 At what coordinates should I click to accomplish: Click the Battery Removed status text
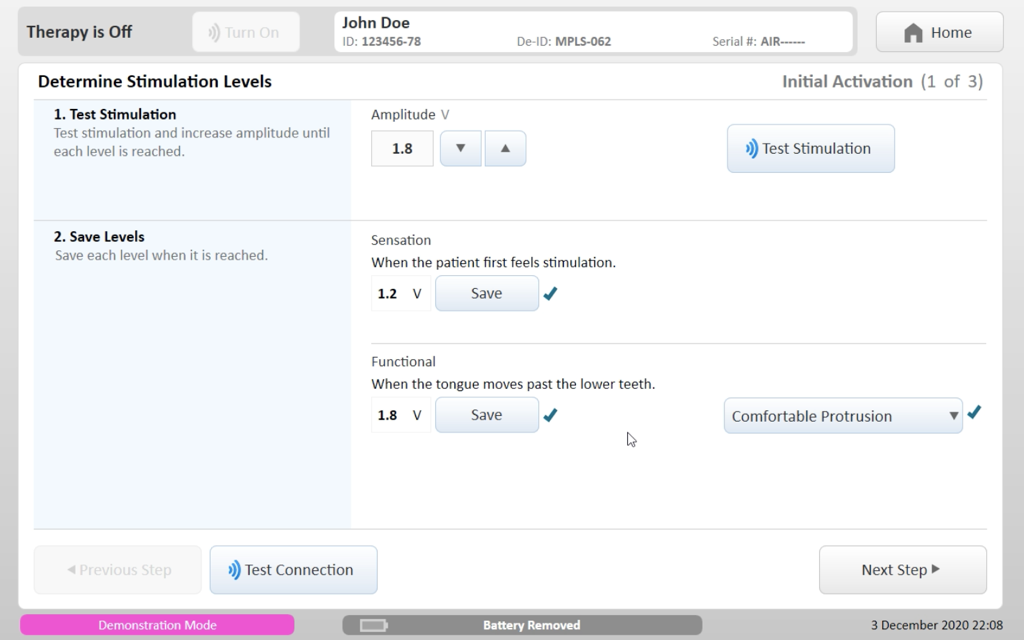tap(531, 625)
